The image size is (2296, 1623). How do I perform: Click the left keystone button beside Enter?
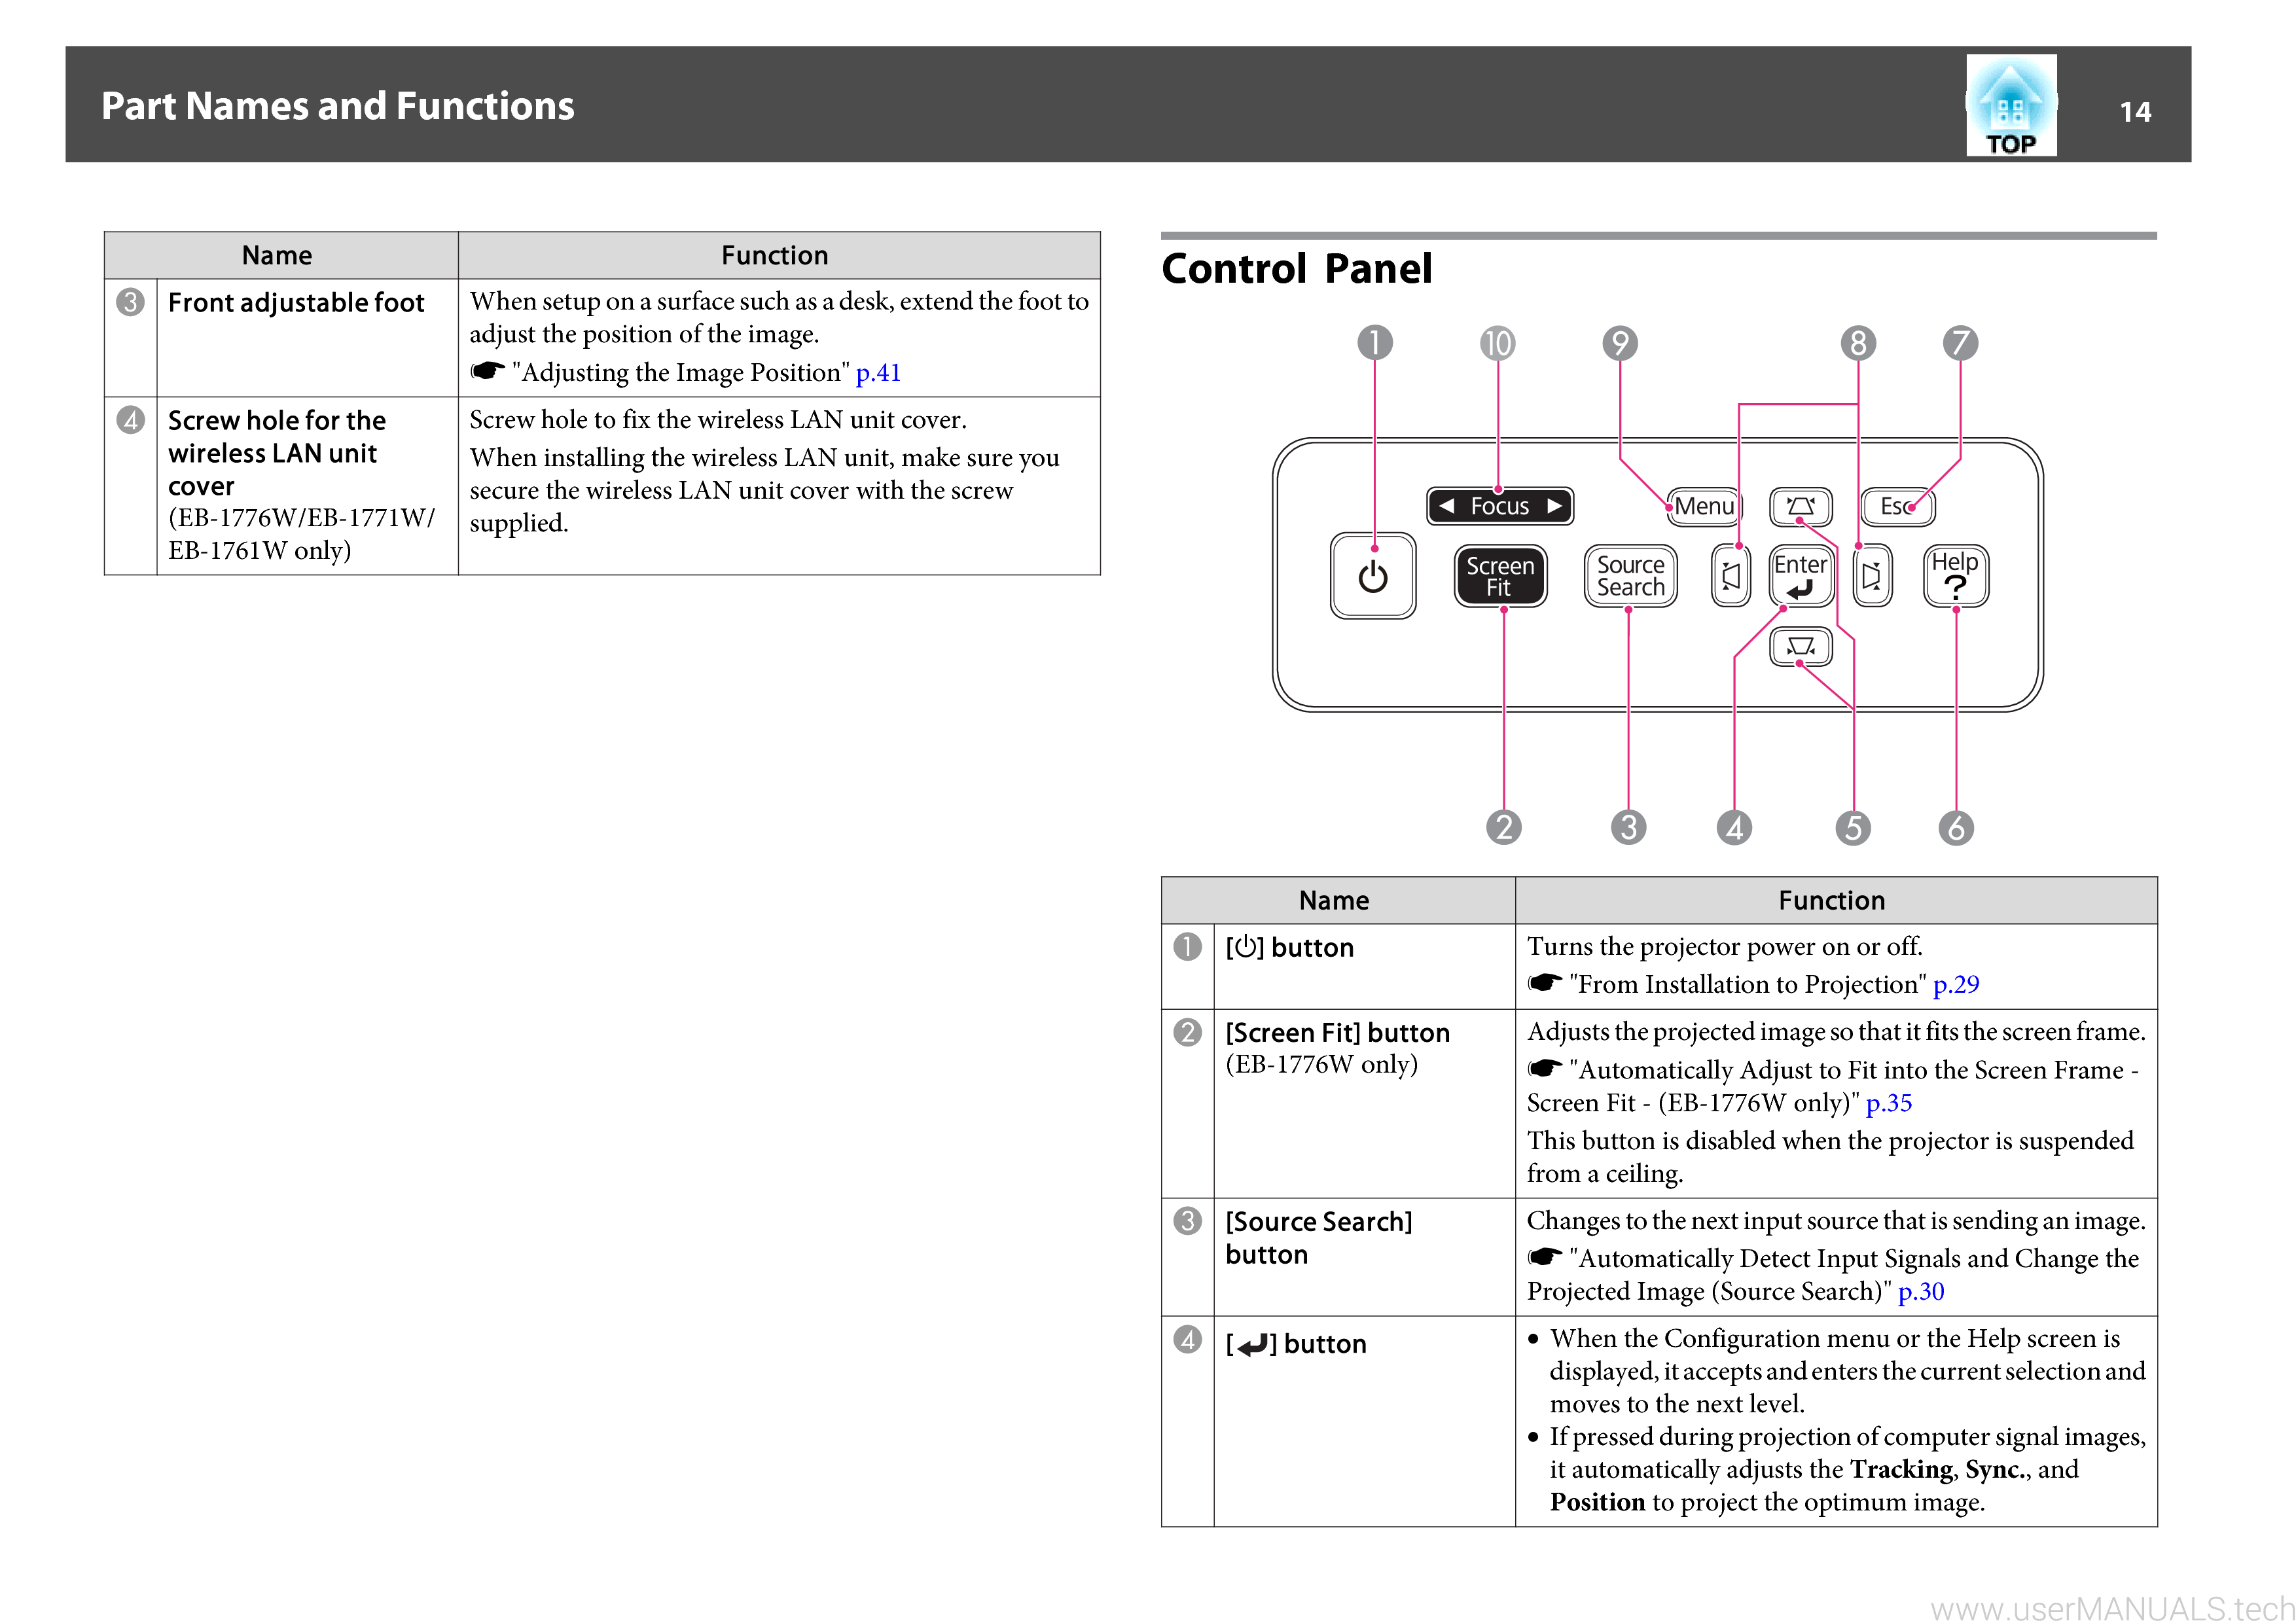click(1731, 576)
